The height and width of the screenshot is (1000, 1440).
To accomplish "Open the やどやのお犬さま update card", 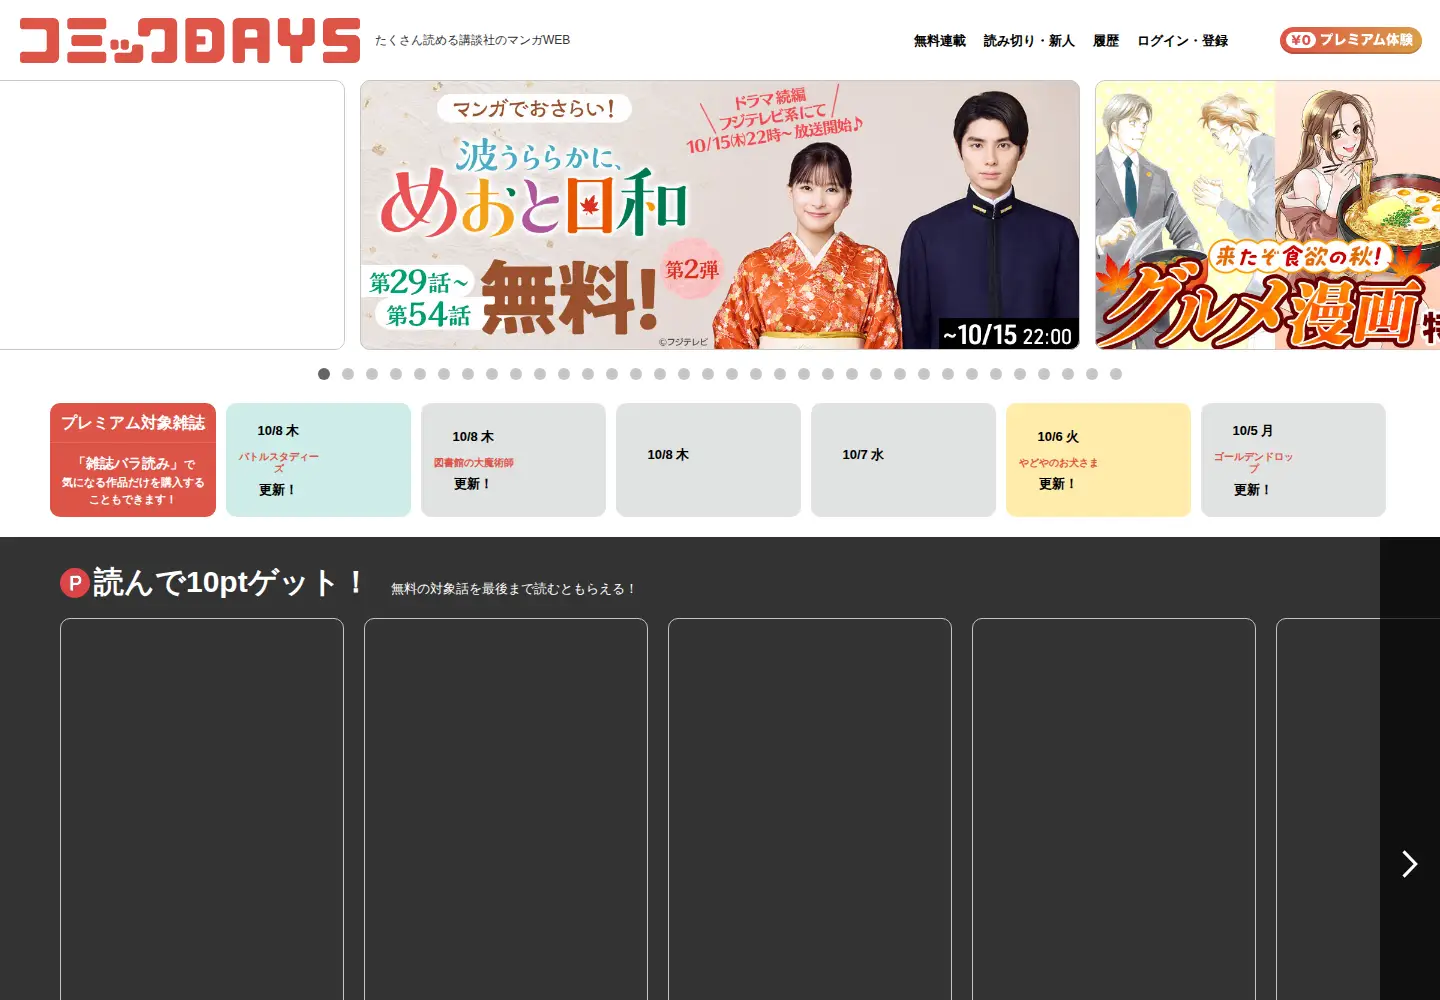I will (1098, 460).
